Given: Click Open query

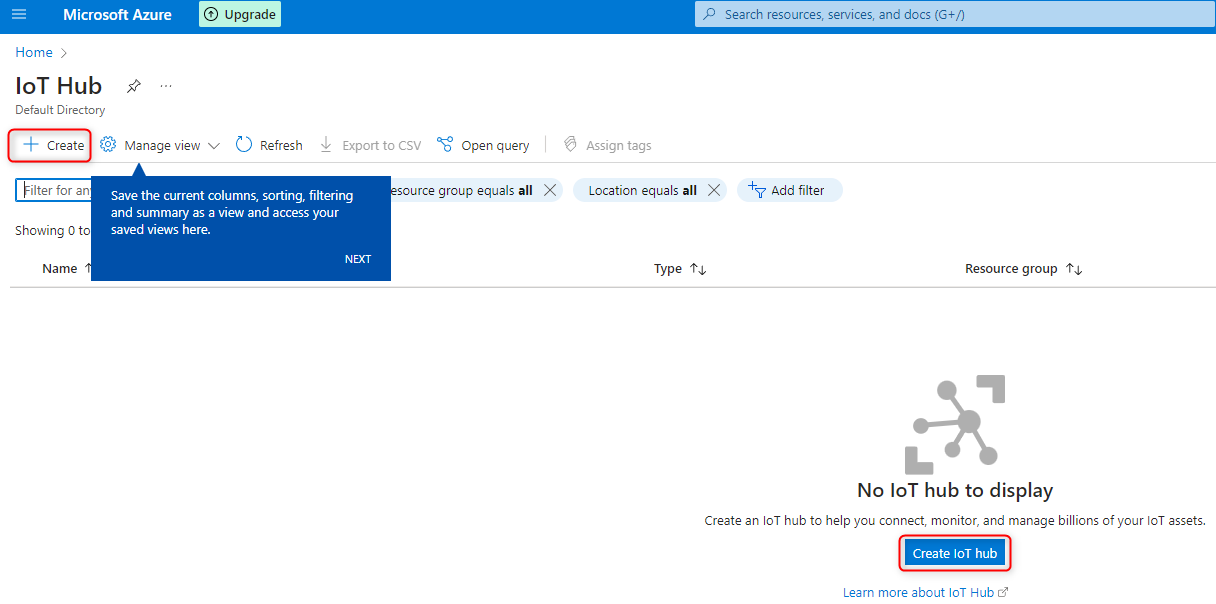Looking at the screenshot, I should (x=483, y=145).
